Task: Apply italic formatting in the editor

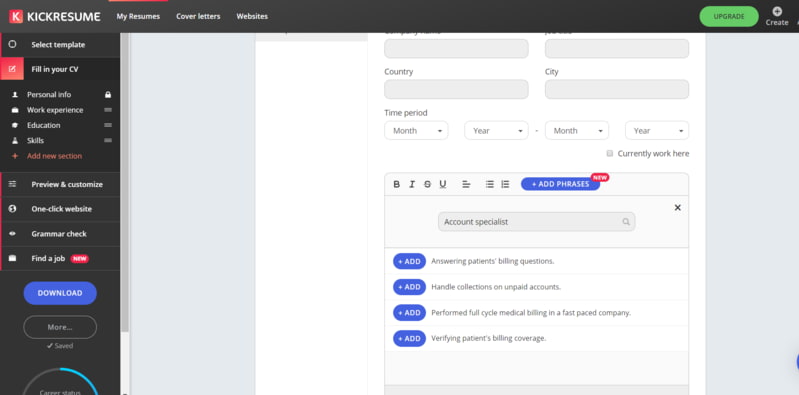Action: (x=412, y=185)
